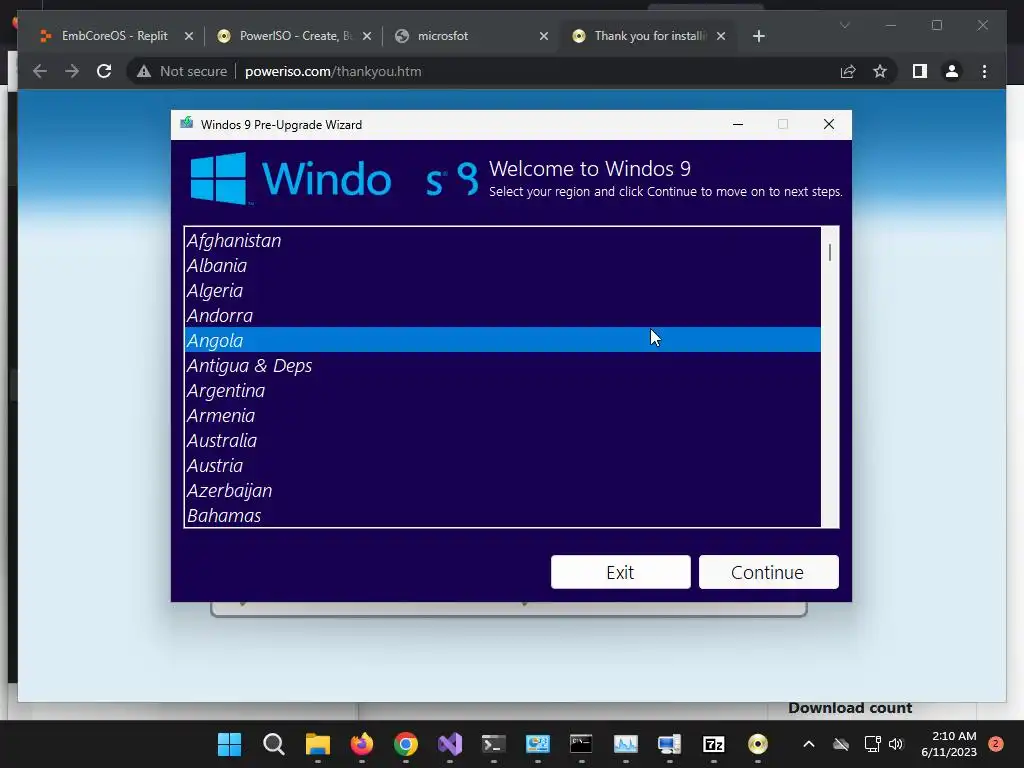Image resolution: width=1024 pixels, height=768 pixels.
Task: Close the Thank you for installing tab
Action: pyautogui.click(x=721, y=36)
